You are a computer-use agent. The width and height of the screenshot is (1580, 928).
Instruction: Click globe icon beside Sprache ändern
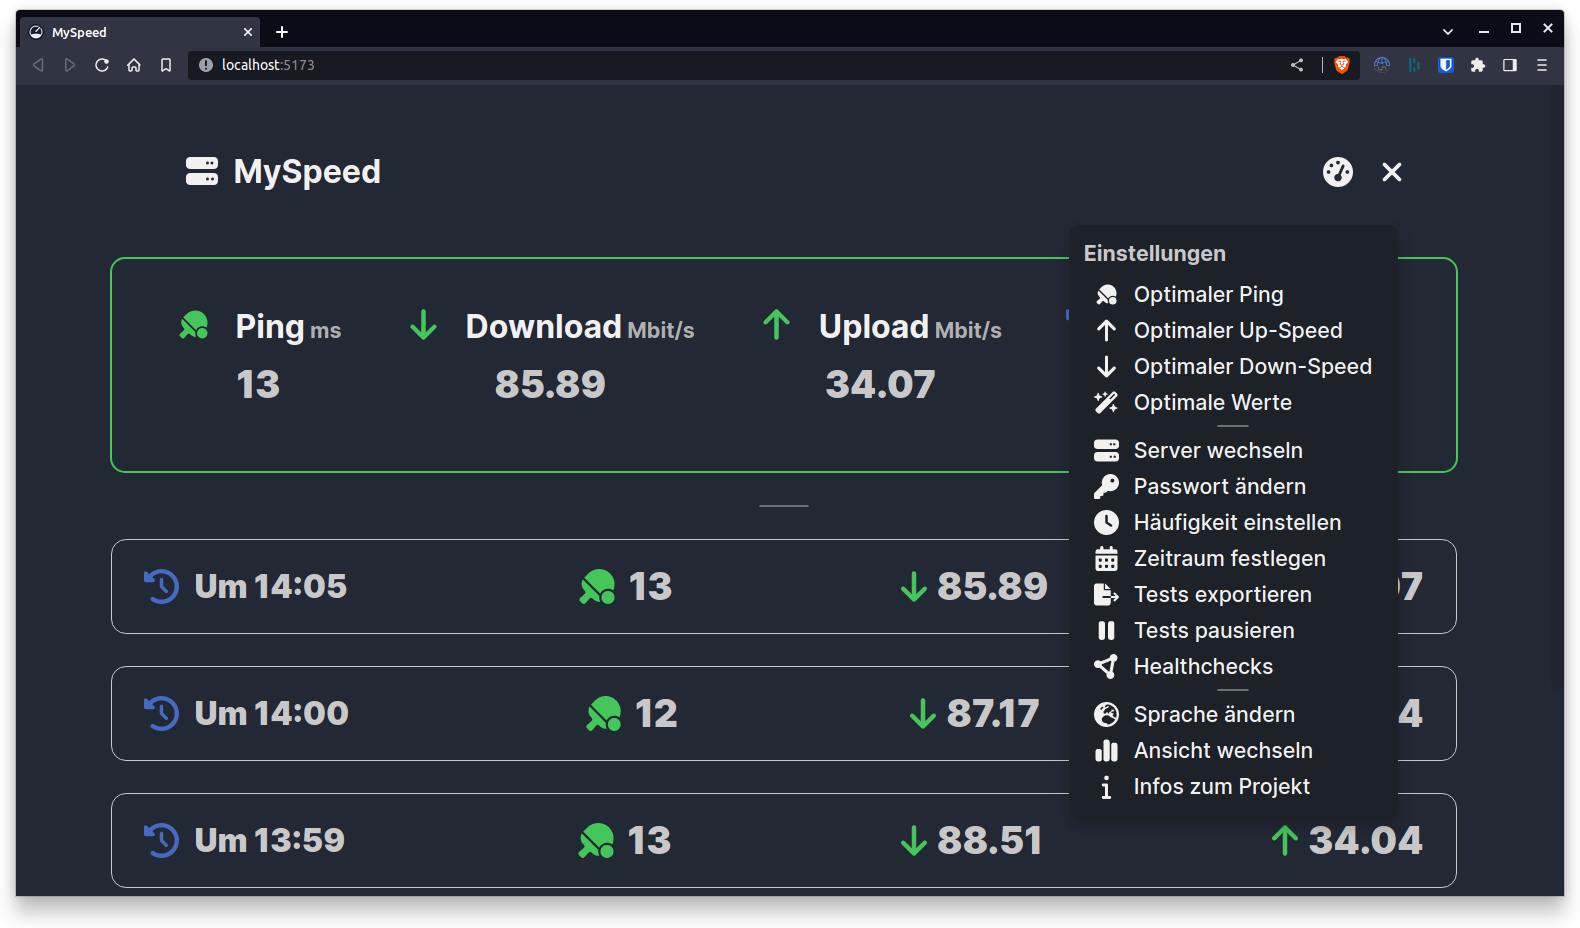coord(1106,714)
